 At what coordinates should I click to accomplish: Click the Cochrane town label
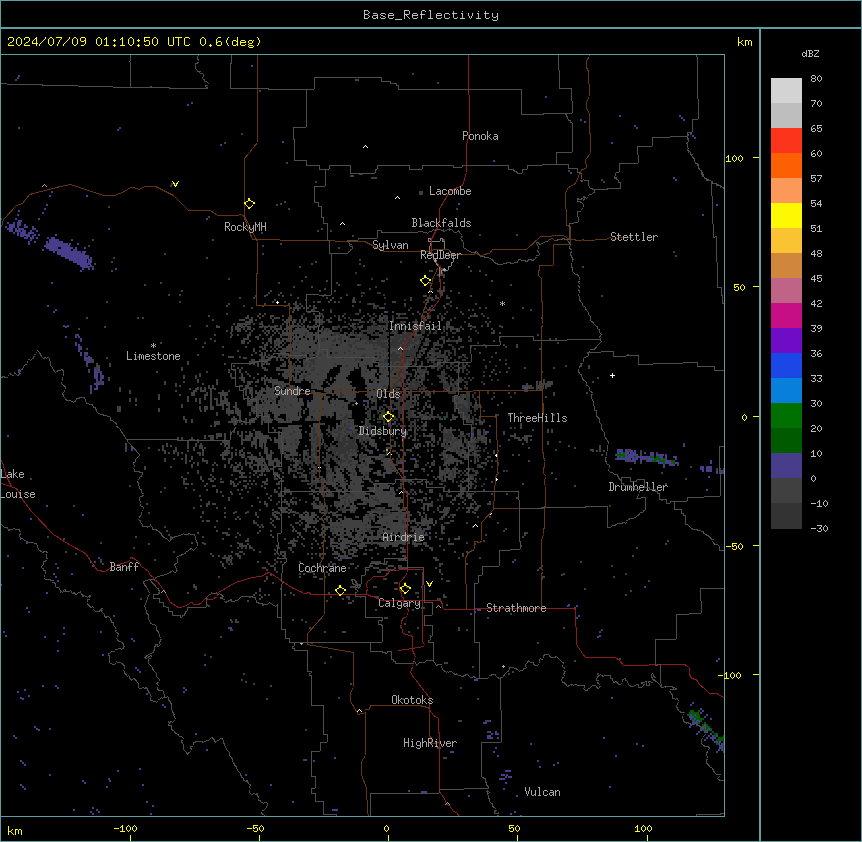click(322, 568)
